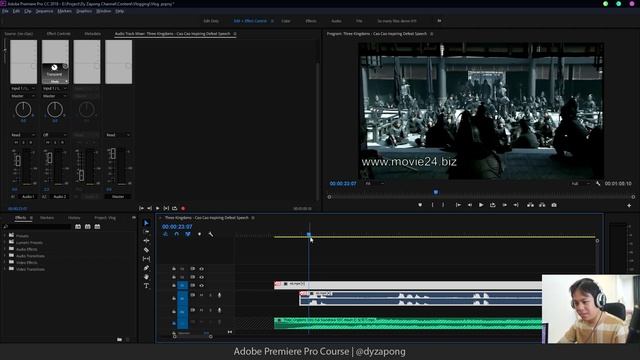
Task: Click the Accelerated Effects filter icon in Effects panel
Action: tap(78, 227)
